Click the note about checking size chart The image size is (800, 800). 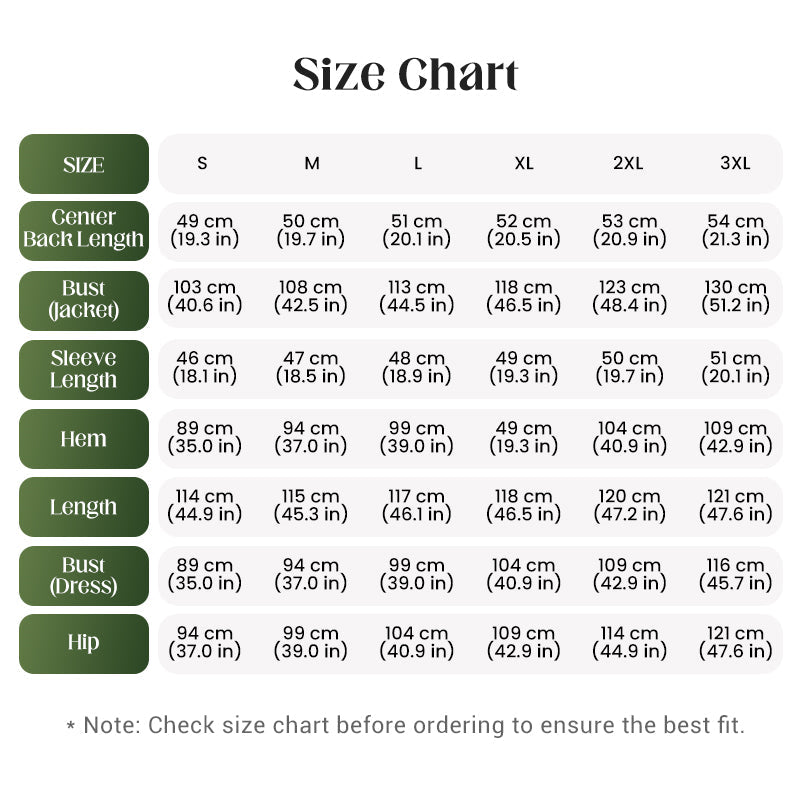coord(406,725)
